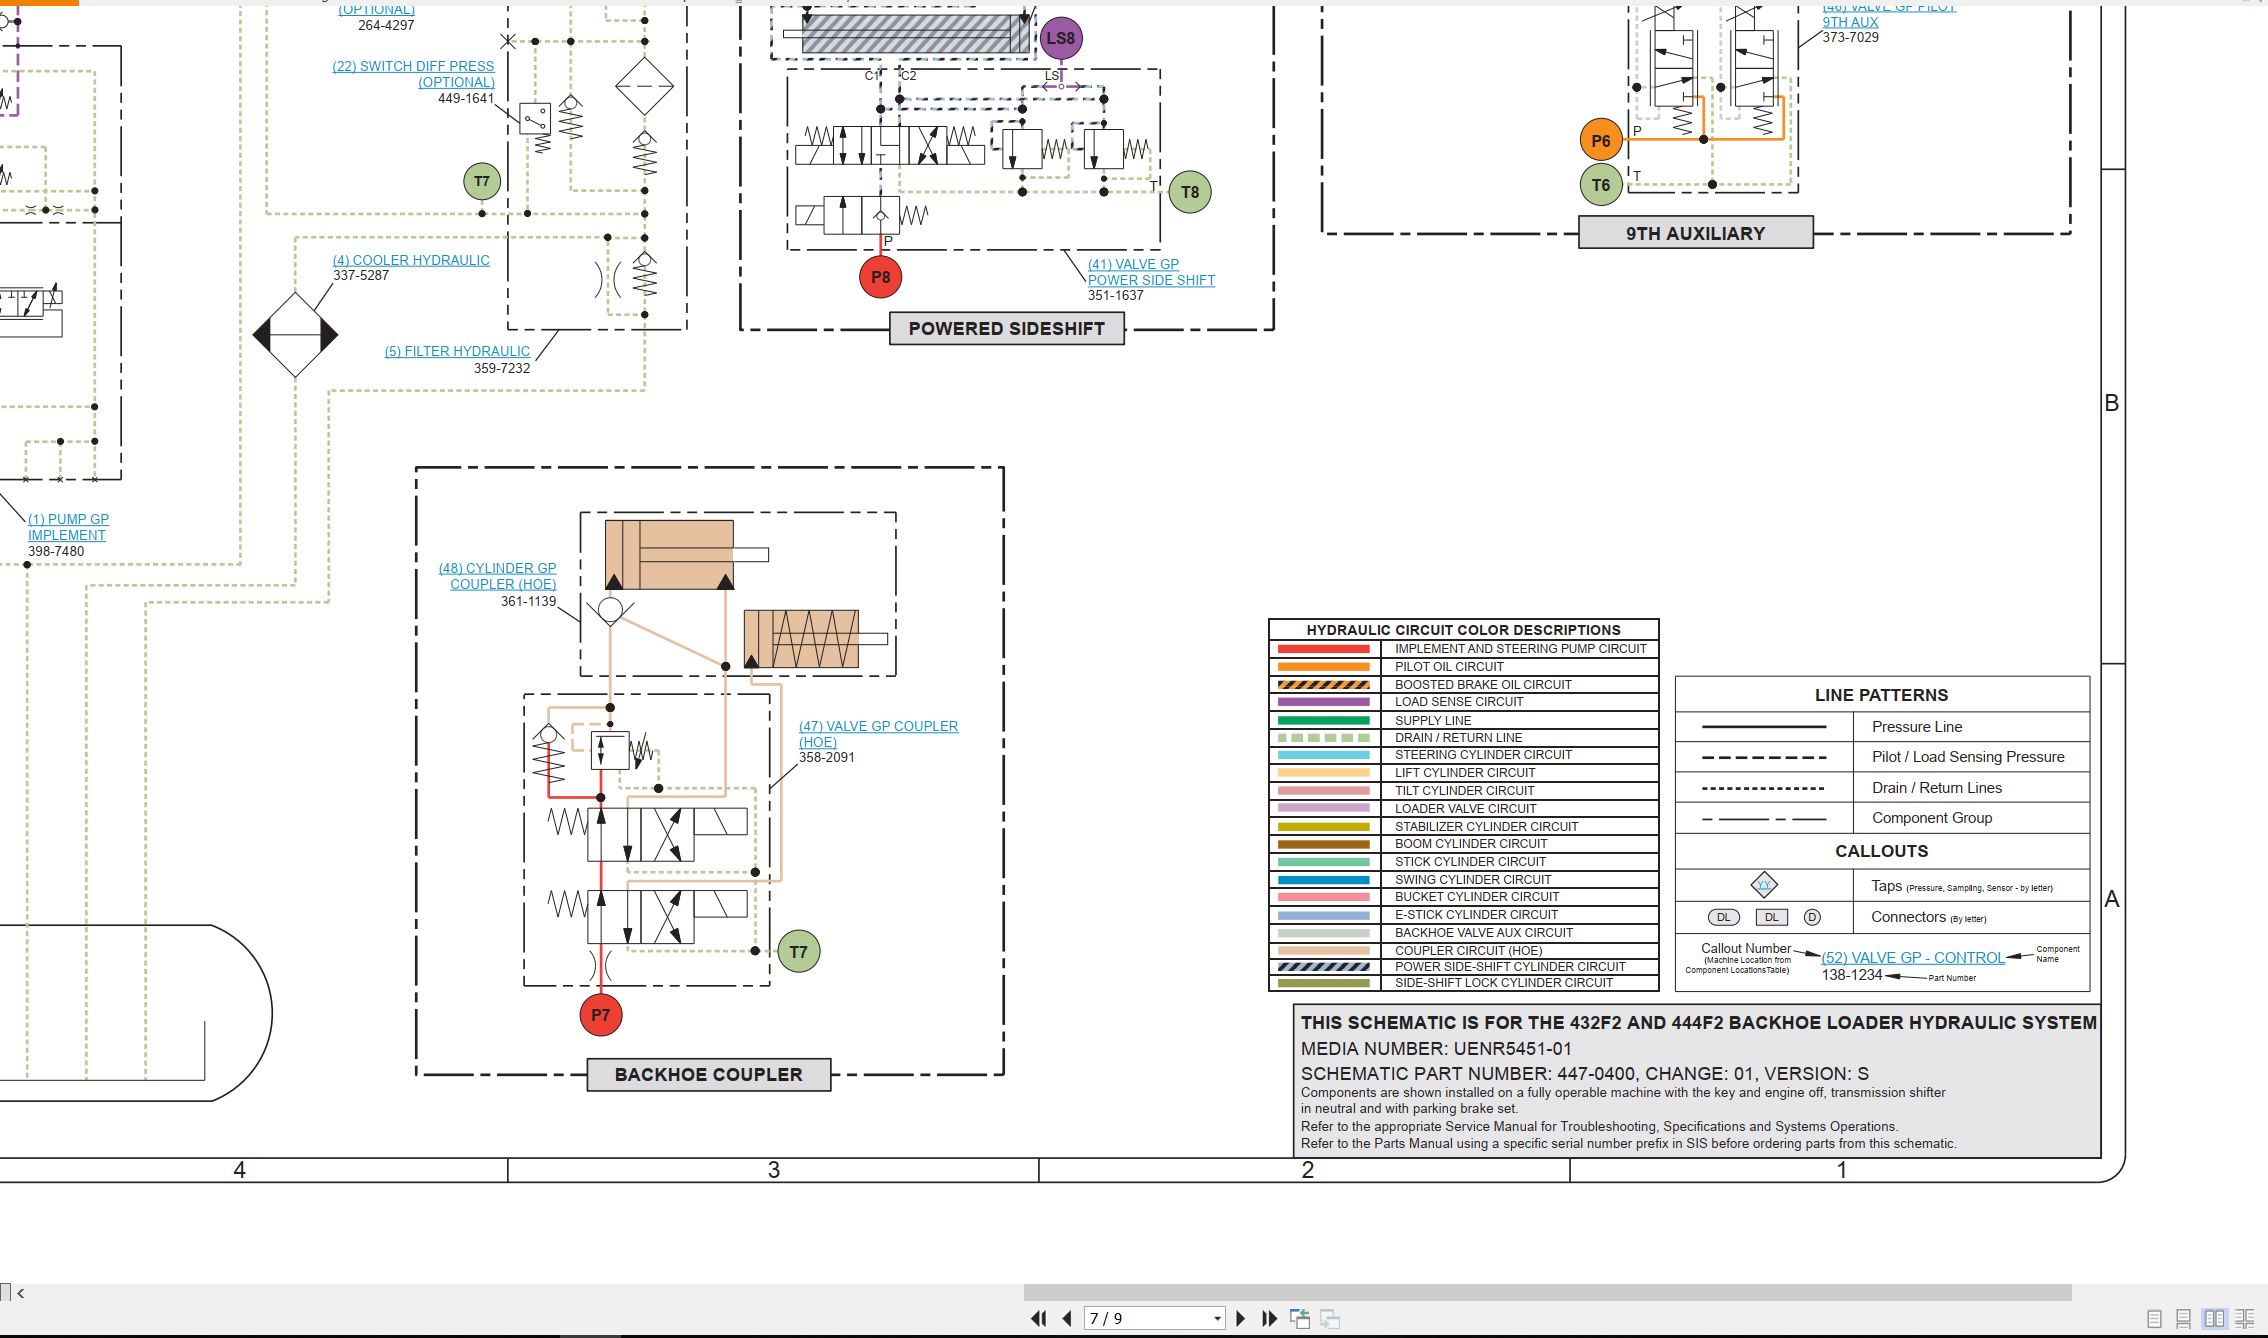Click the hydraulic cooler diamond symbol
Viewport: 2268px width, 1338px height.
click(x=295, y=334)
